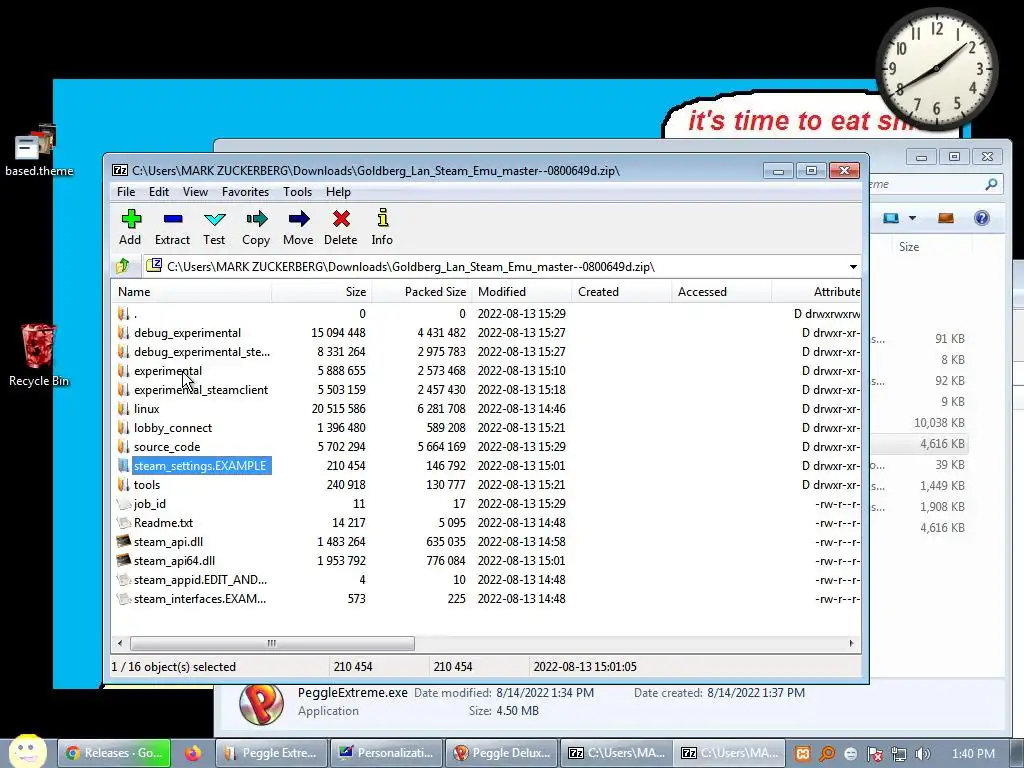Click the Readme.txt file icon
The height and width of the screenshot is (768, 1024).
coord(123,522)
